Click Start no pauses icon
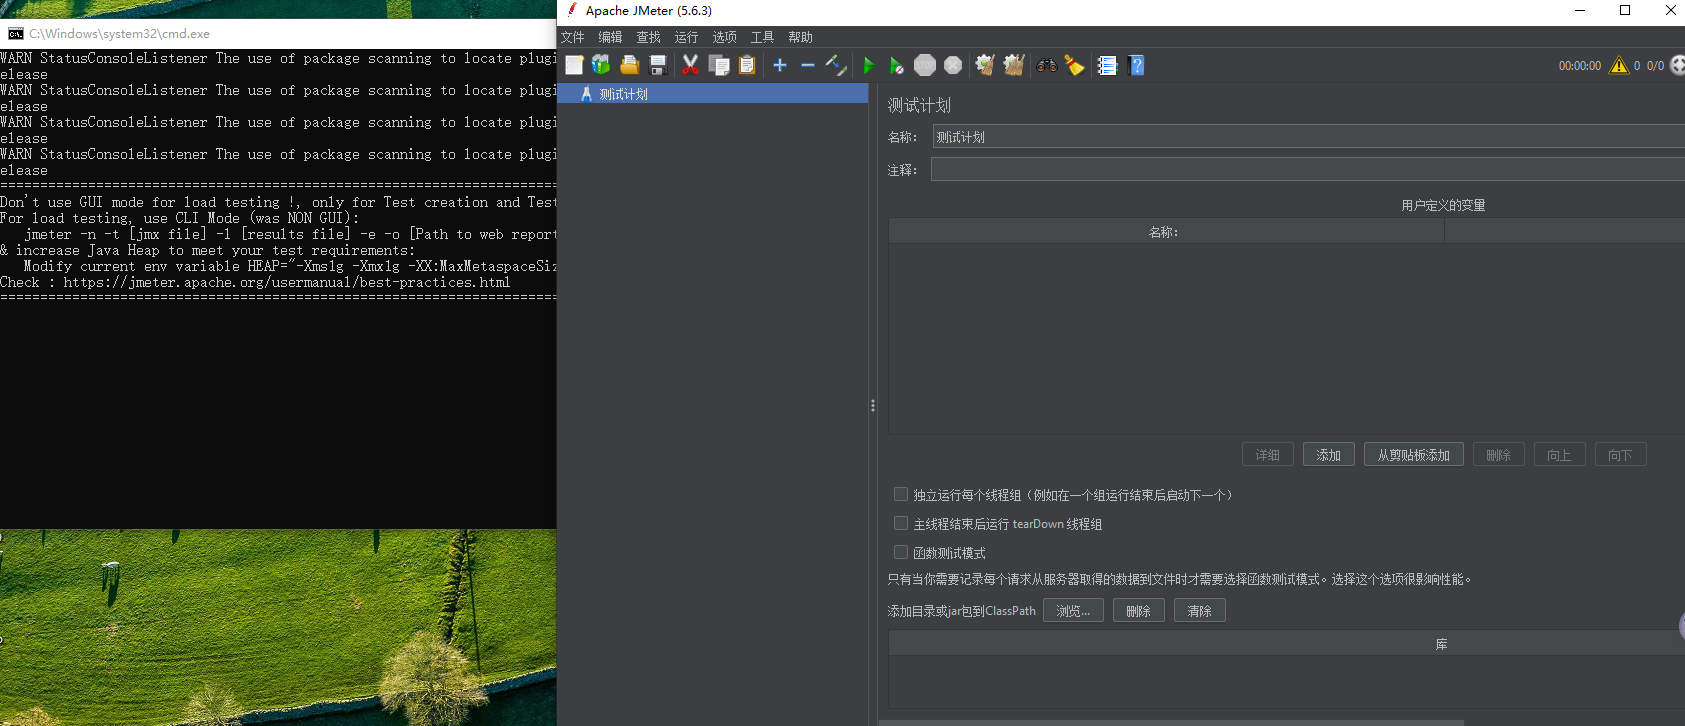This screenshot has width=1685, height=726. point(897,65)
